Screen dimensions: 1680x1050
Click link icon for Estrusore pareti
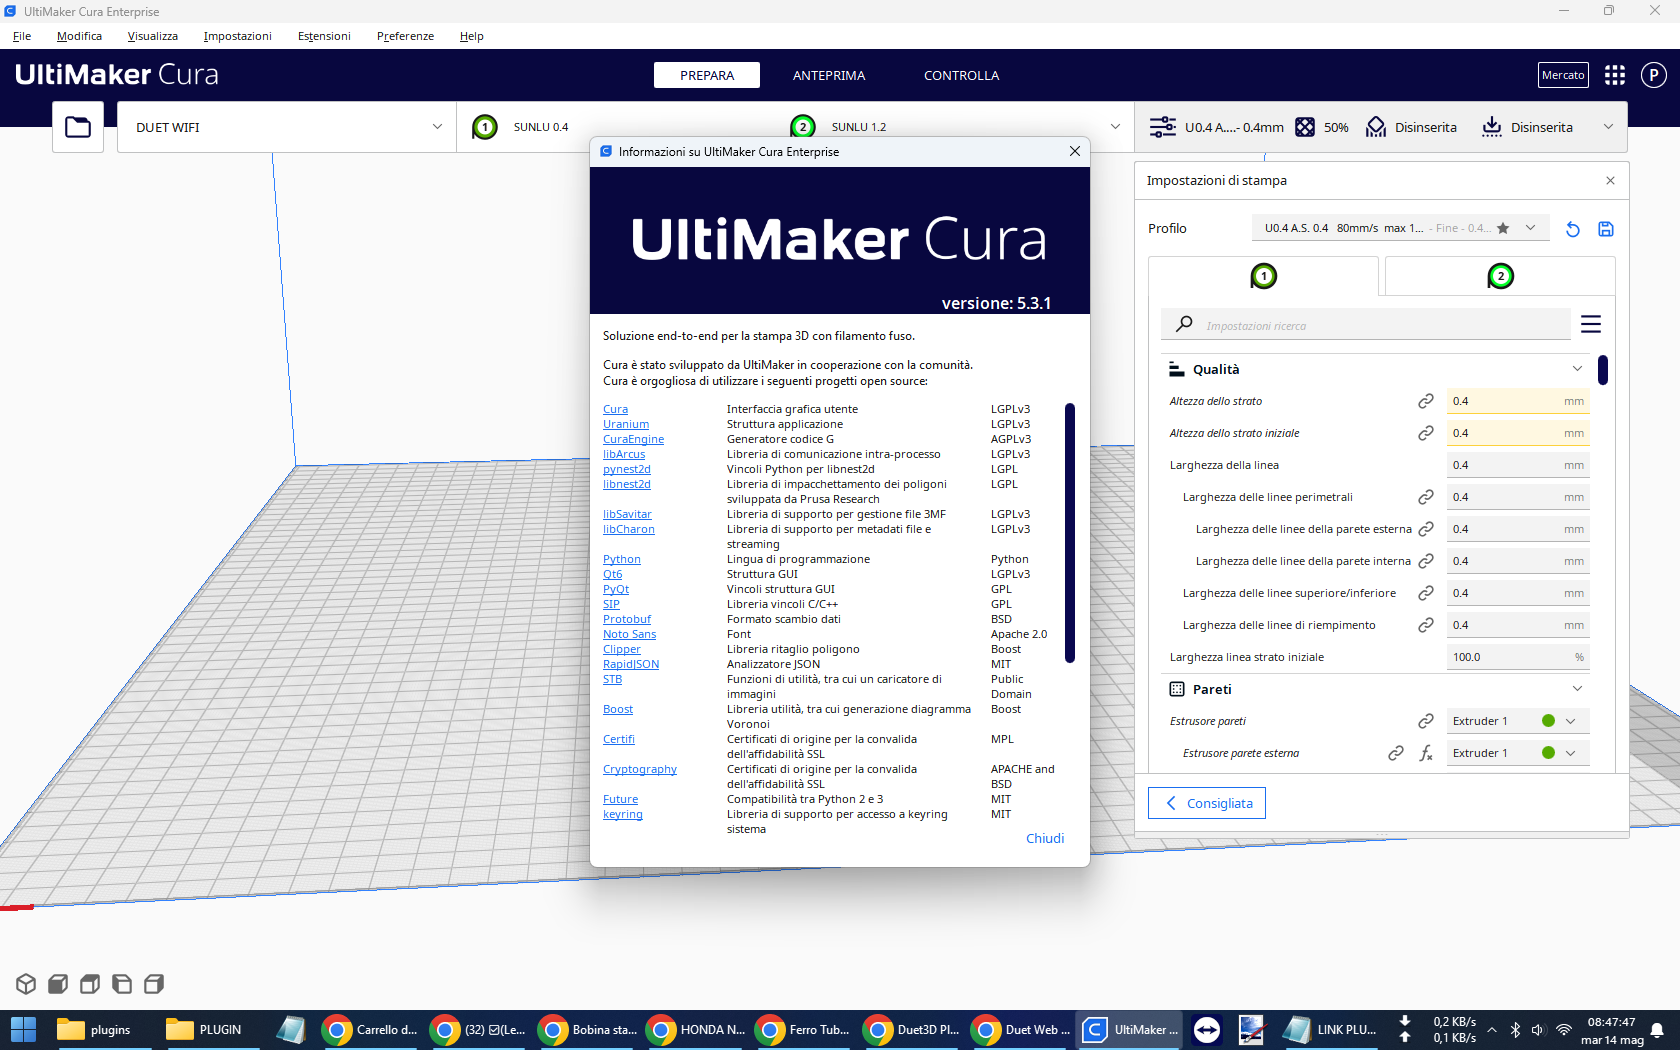[1426, 721]
